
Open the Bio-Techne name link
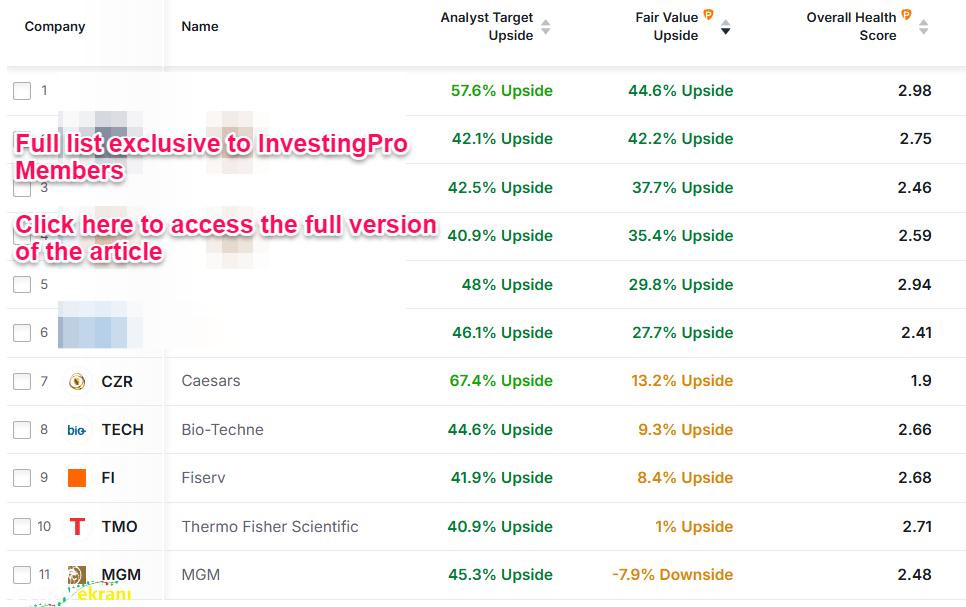(x=222, y=430)
